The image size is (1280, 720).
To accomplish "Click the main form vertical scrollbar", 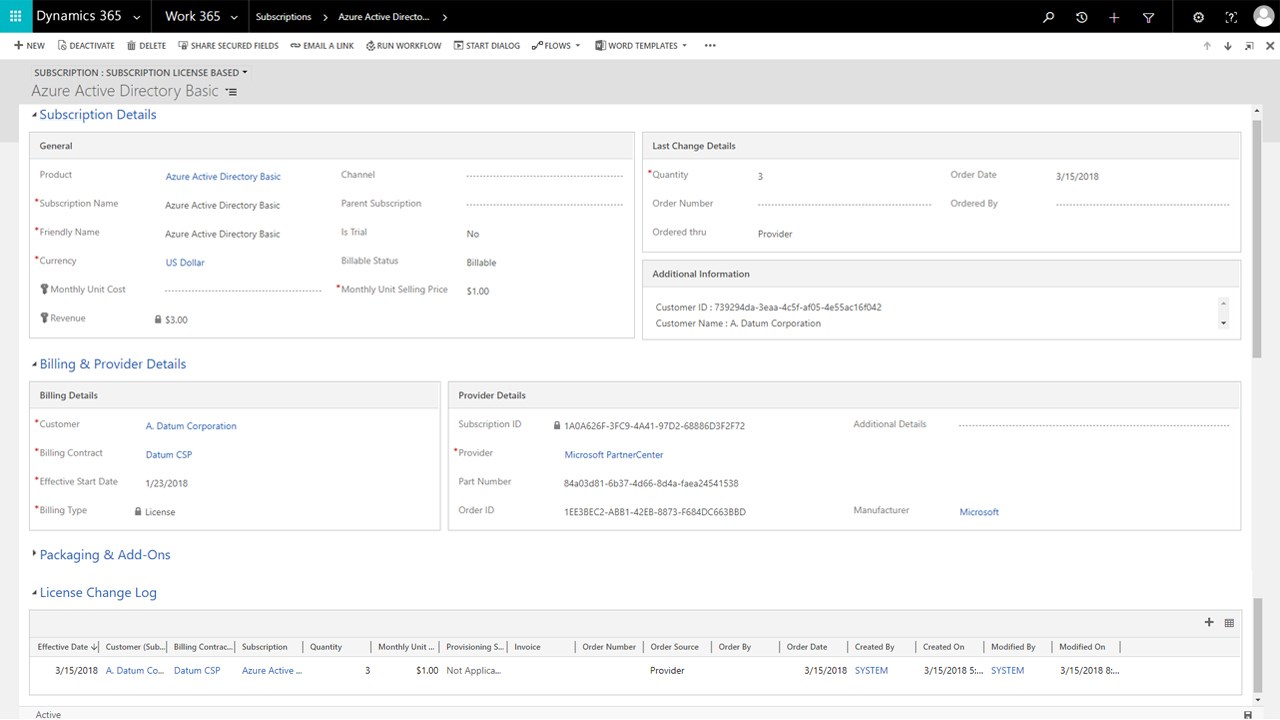I will point(1258,240).
